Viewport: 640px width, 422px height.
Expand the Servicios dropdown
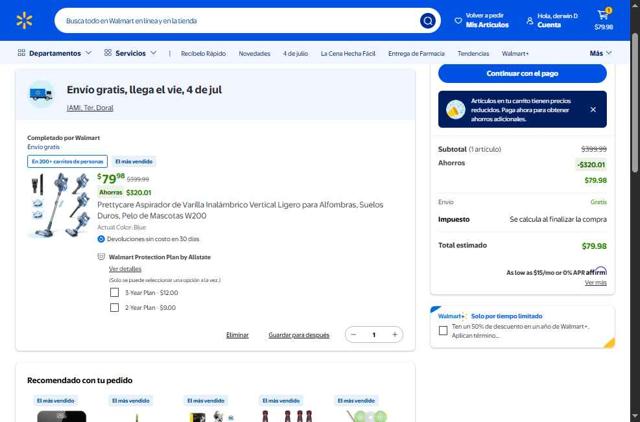tap(153, 53)
